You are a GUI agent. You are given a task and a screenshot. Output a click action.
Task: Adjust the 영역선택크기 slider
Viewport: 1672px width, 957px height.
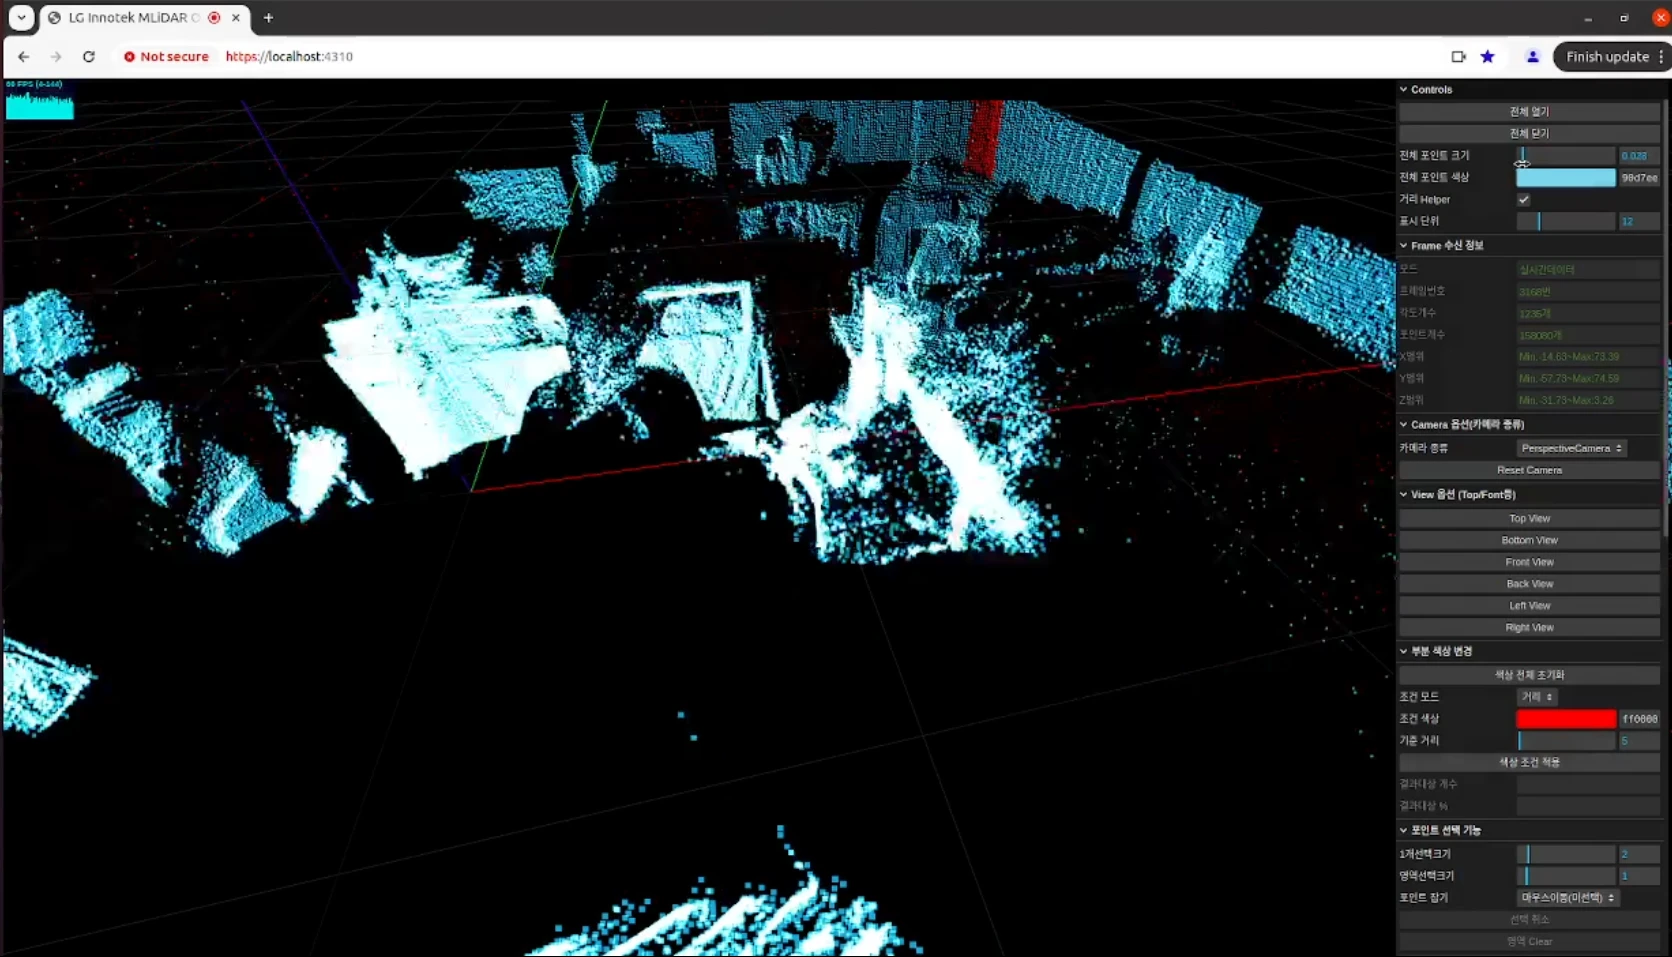[1566, 876]
